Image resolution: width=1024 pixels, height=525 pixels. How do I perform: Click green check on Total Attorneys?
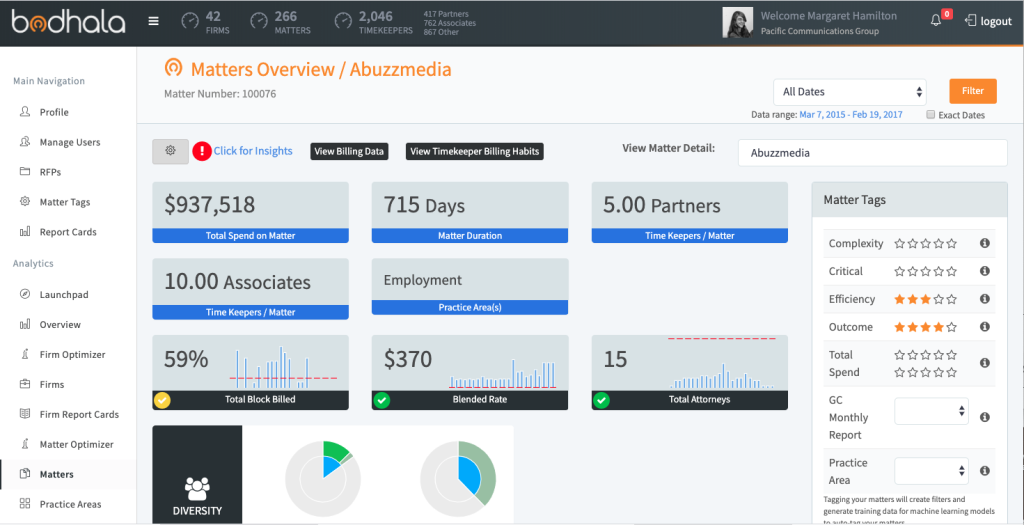601,400
